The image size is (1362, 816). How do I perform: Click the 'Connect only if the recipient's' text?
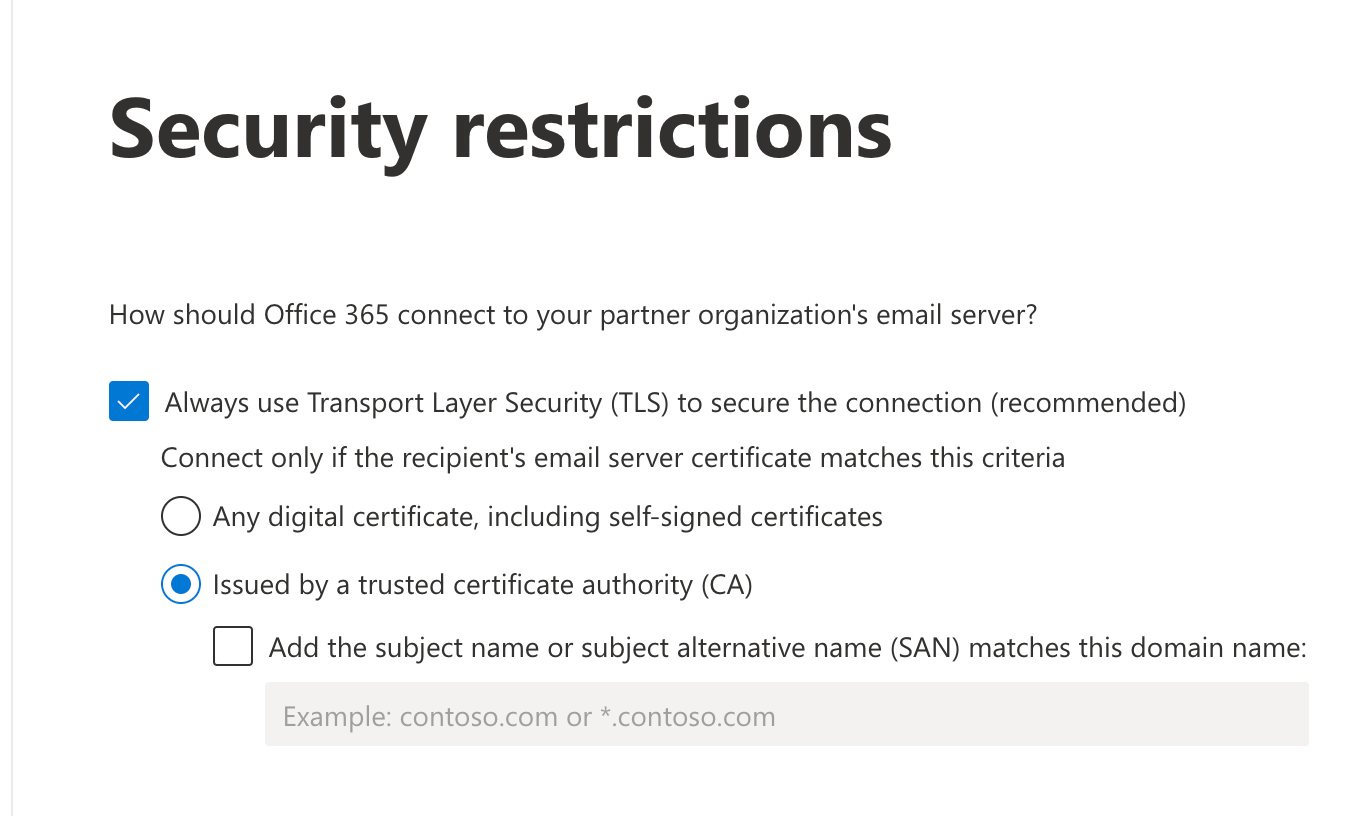[x=612, y=458]
